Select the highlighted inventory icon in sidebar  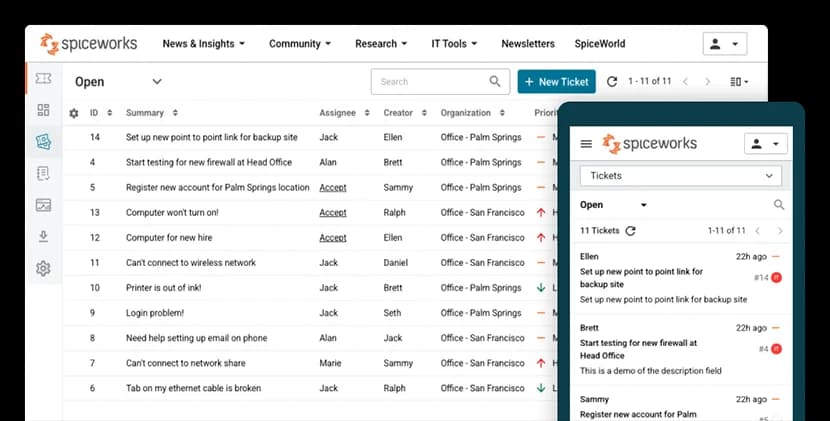(43, 141)
